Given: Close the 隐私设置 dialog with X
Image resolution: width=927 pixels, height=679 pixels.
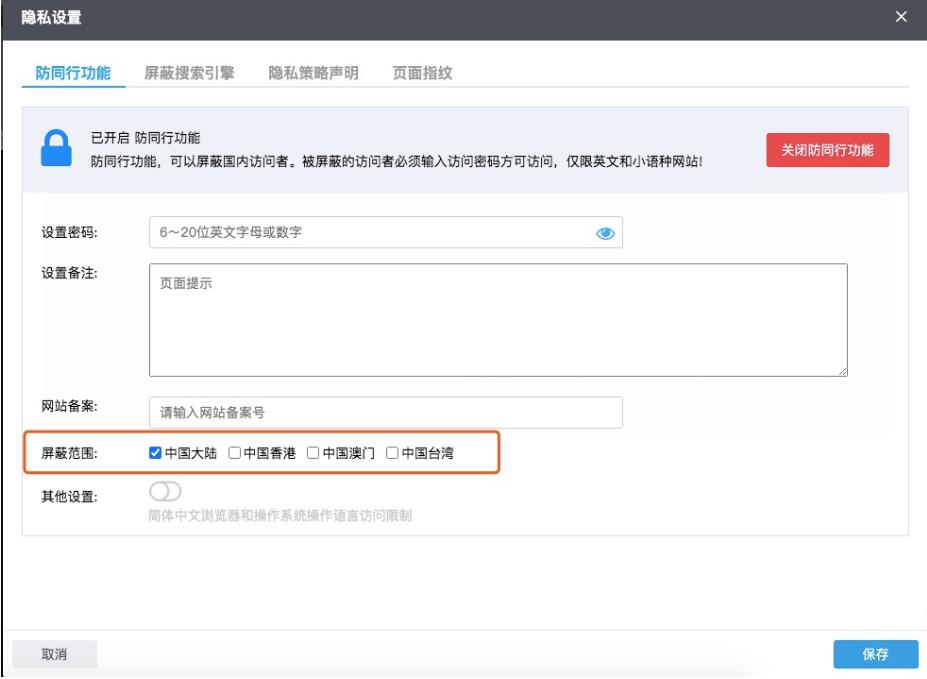Looking at the screenshot, I should [901, 17].
